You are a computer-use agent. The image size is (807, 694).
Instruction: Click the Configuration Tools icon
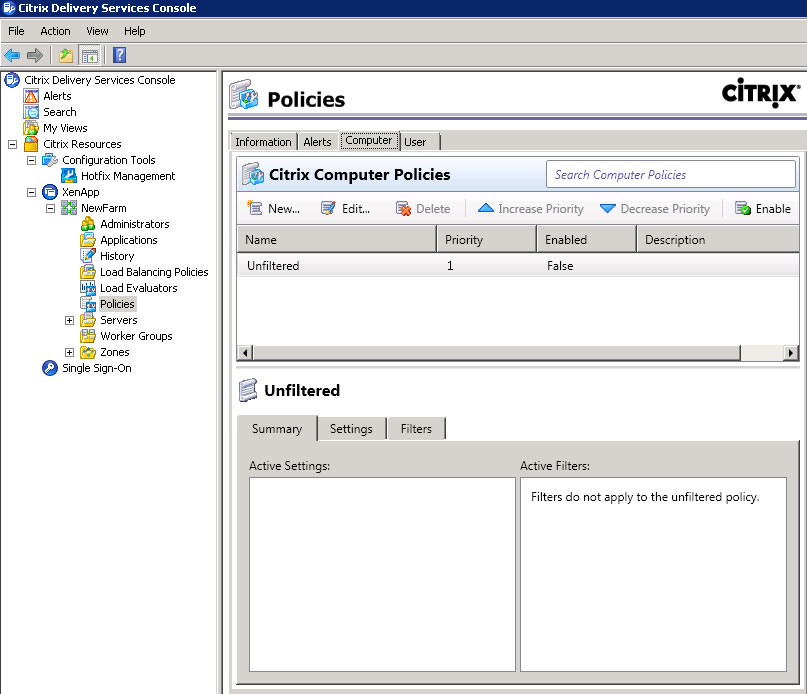(50, 160)
